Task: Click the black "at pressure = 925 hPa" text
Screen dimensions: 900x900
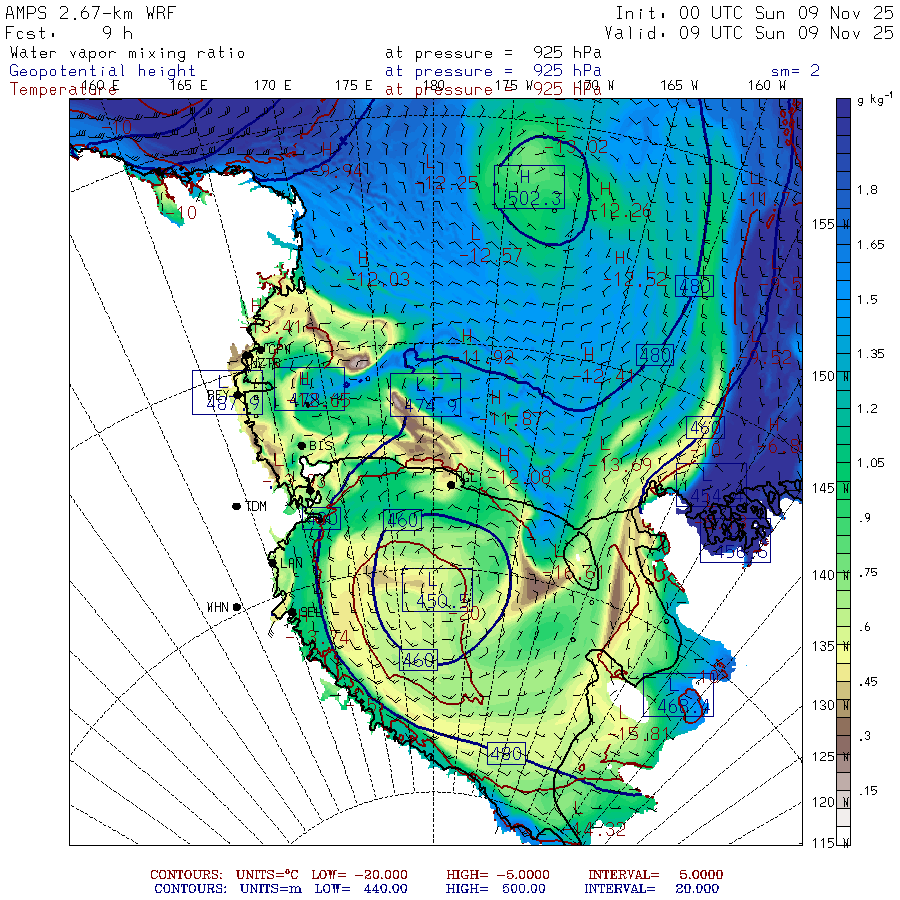Action: point(493,53)
